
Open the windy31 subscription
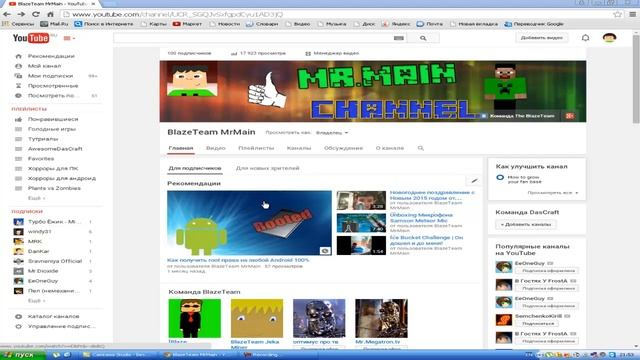[39, 231]
